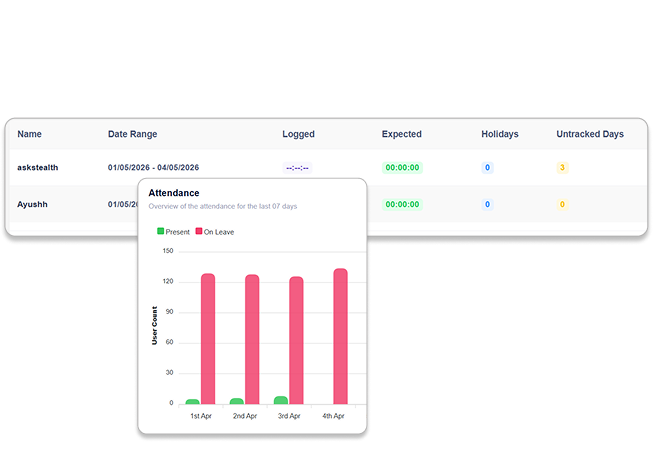Toggle the green Present legend swatch
Image resolution: width=653 pixels, height=460 pixels.
[x=160, y=231]
